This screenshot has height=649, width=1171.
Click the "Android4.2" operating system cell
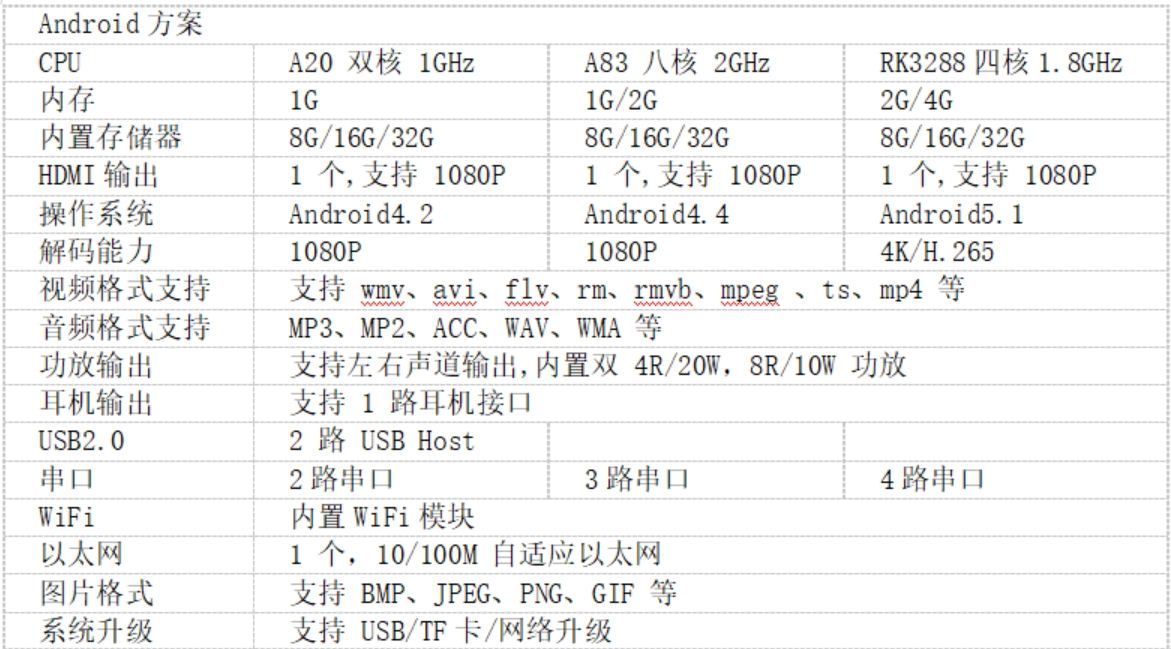(x=361, y=214)
